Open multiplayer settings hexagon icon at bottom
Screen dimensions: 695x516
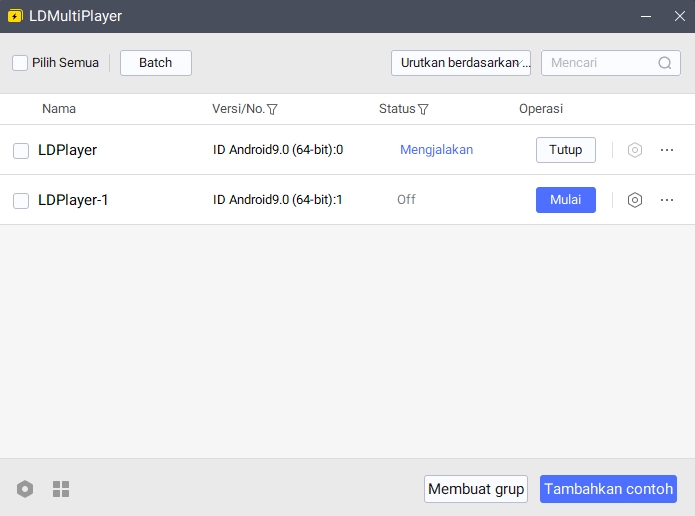click(25, 489)
